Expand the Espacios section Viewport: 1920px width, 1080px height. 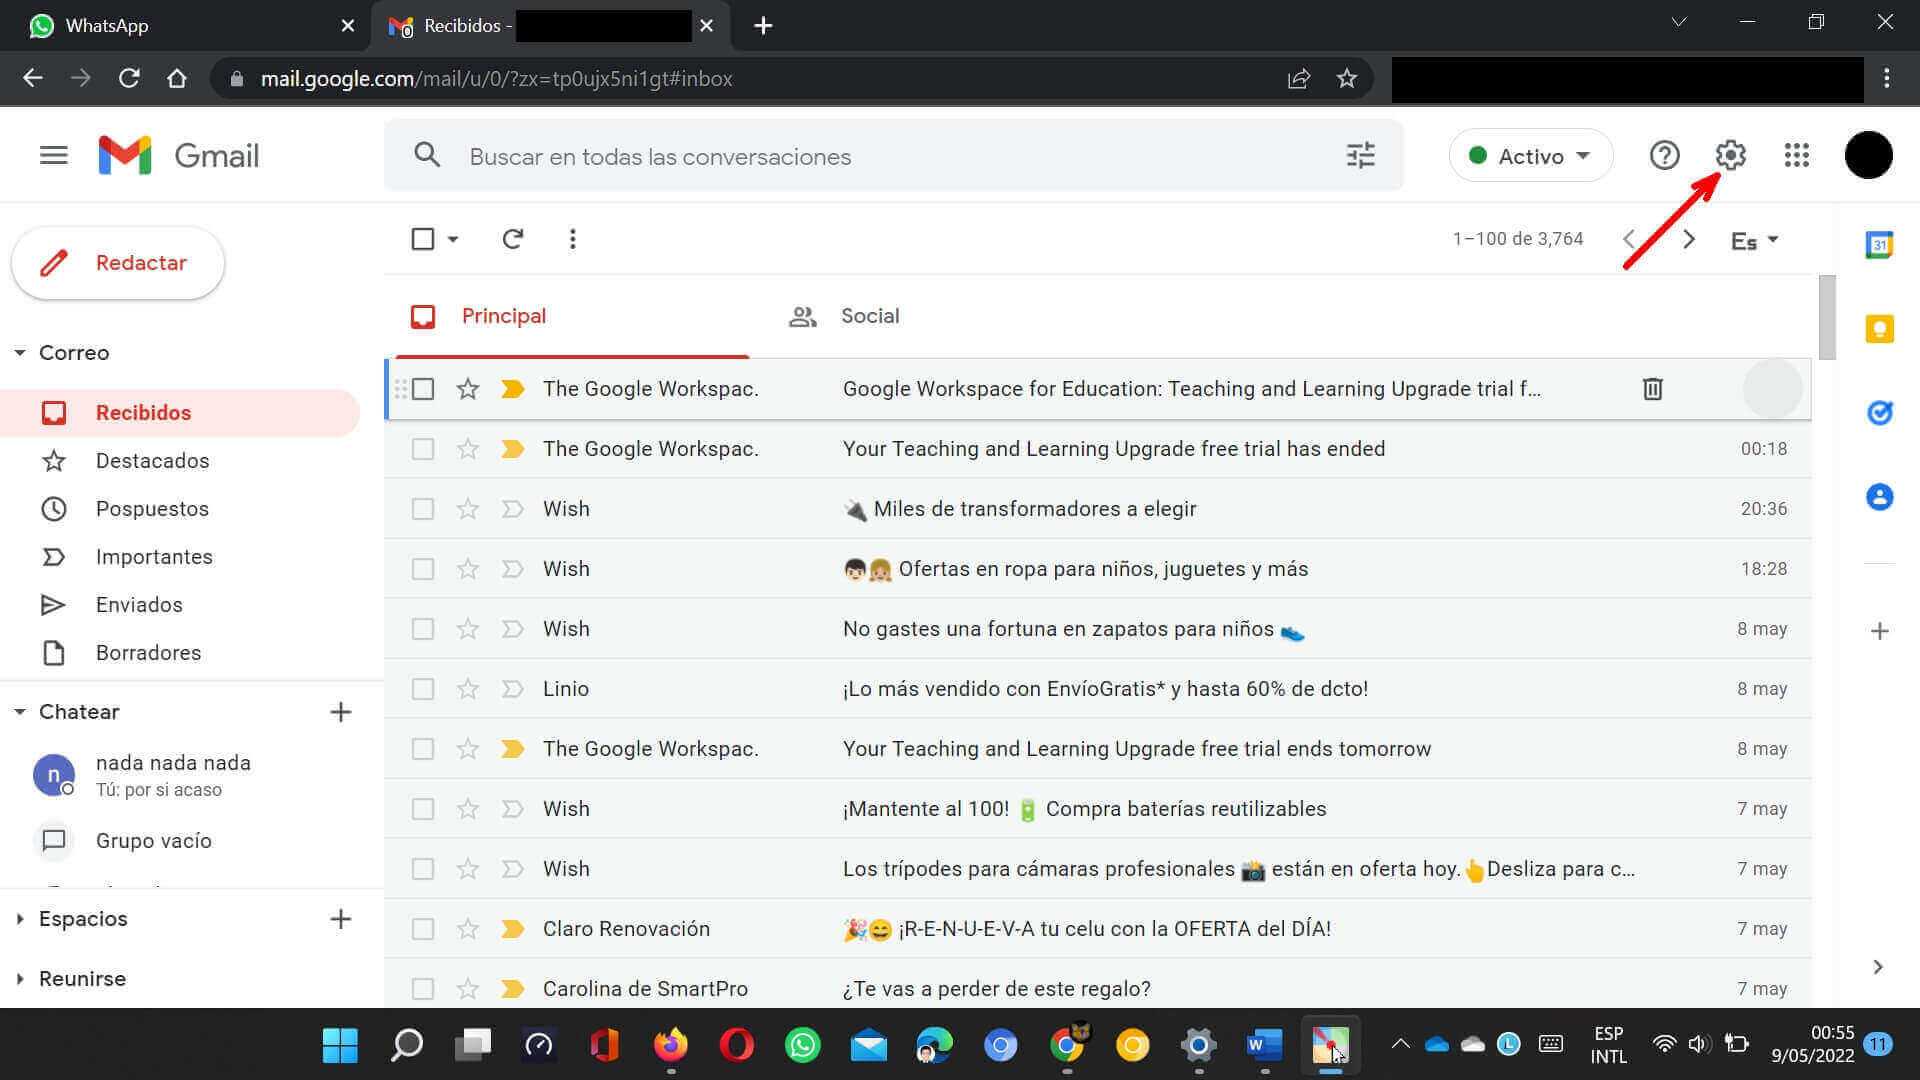click(x=19, y=919)
